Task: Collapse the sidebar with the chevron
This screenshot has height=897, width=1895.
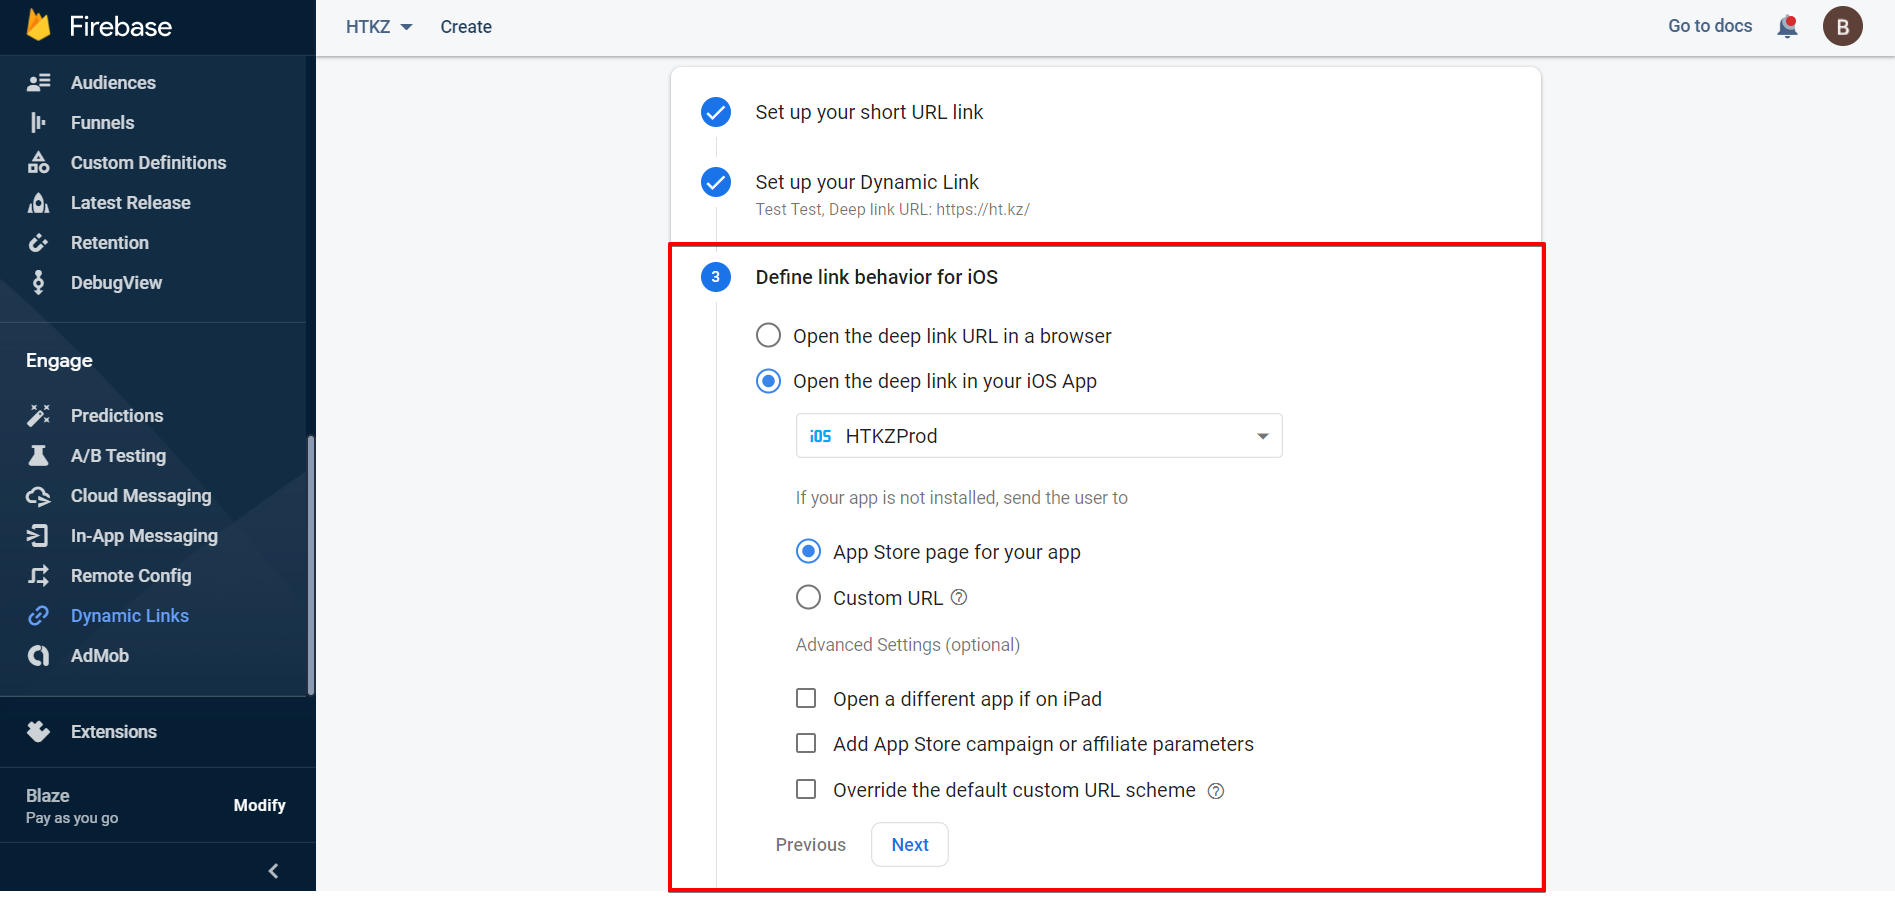Action: pyautogui.click(x=273, y=871)
